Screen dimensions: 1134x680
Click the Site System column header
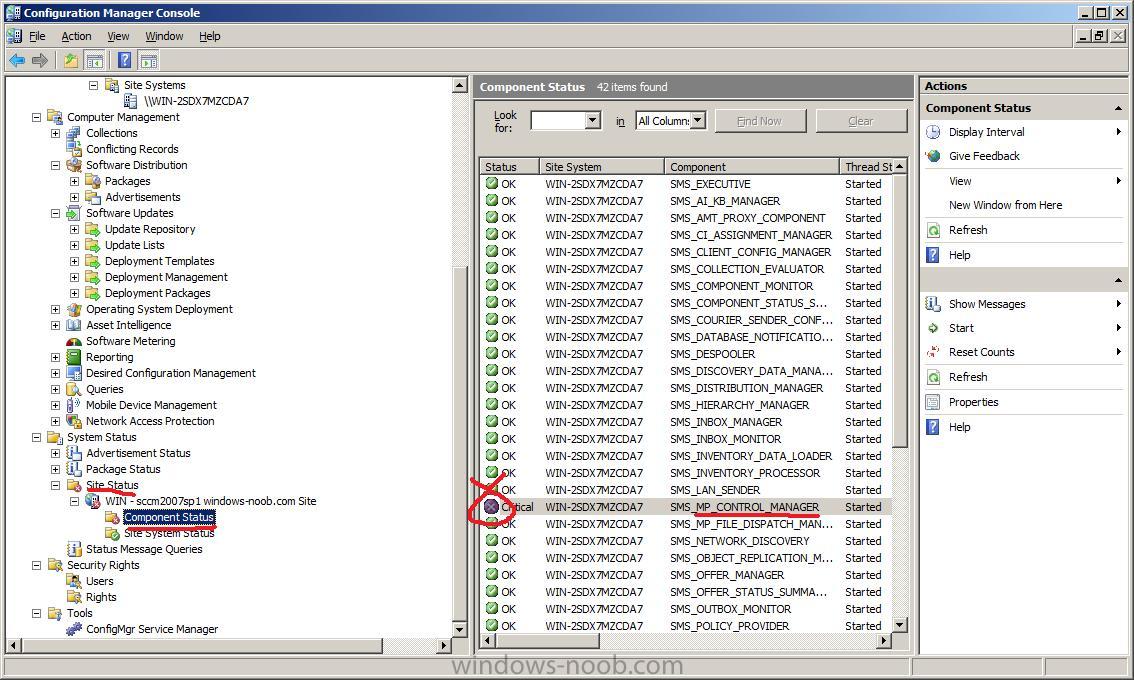pos(602,166)
